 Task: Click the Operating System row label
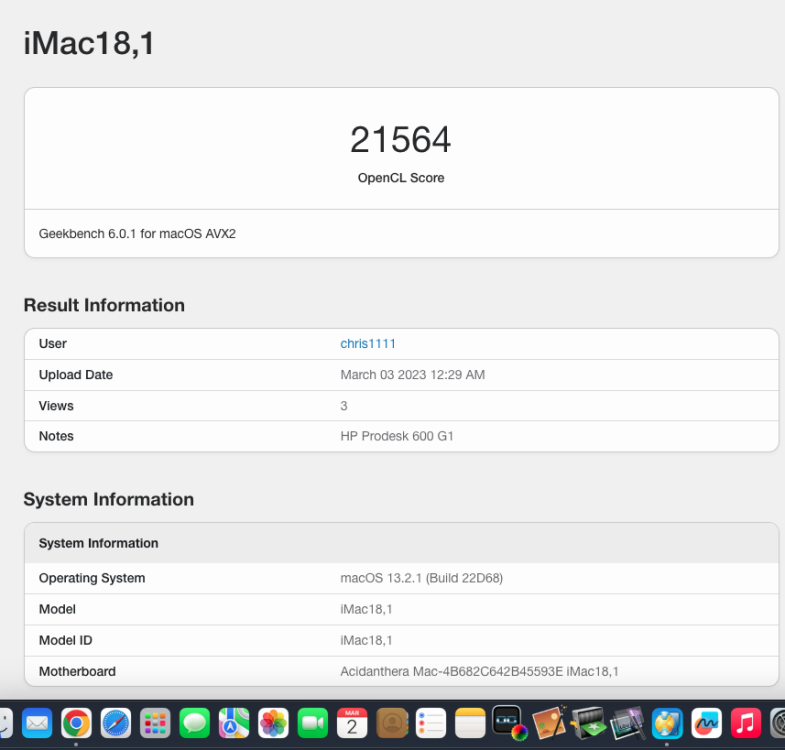click(x=92, y=578)
